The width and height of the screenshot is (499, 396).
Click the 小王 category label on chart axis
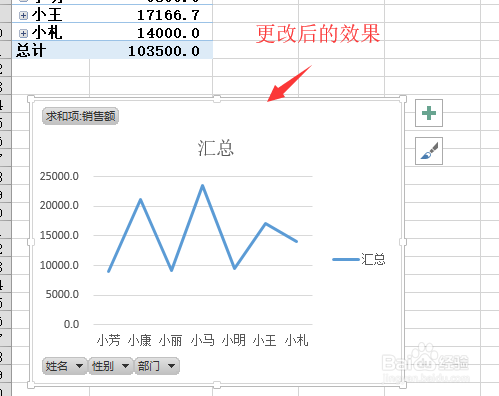pos(265,340)
